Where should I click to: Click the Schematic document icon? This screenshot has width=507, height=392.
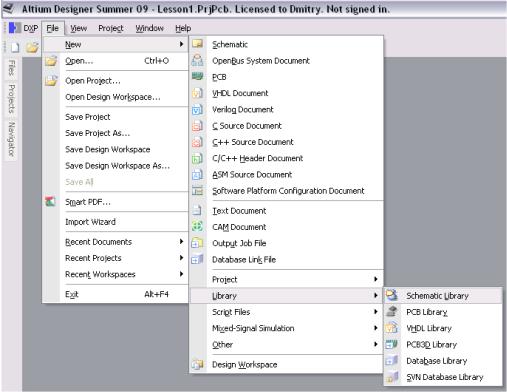click(x=197, y=44)
